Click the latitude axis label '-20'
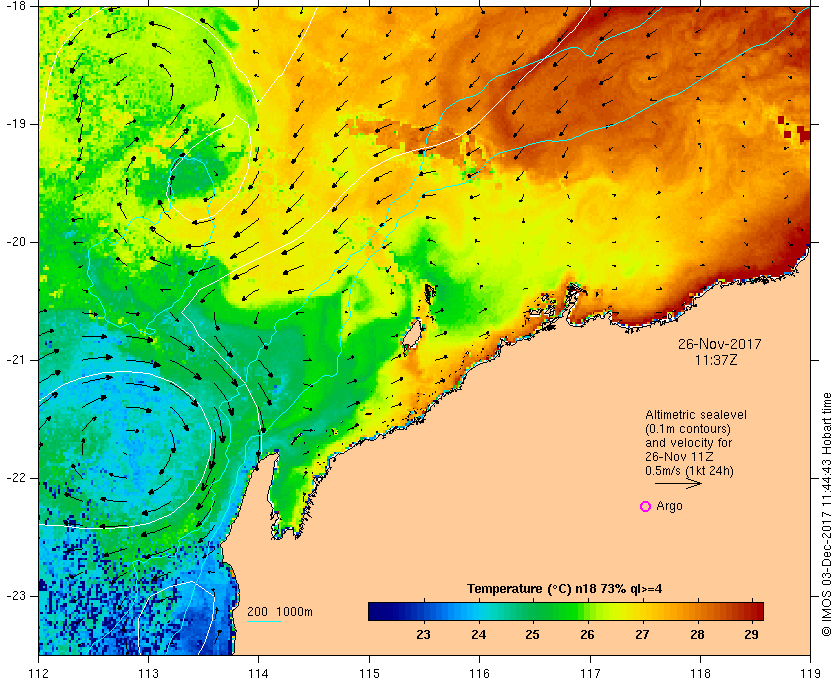840x680 pixels. (16, 242)
